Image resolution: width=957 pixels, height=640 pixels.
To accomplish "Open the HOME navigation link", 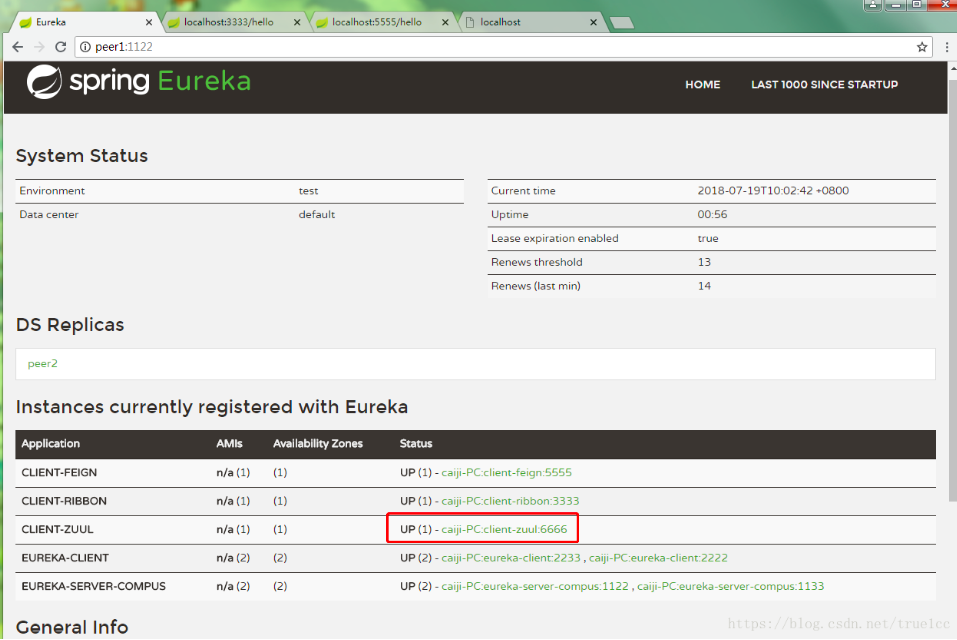I will [702, 85].
